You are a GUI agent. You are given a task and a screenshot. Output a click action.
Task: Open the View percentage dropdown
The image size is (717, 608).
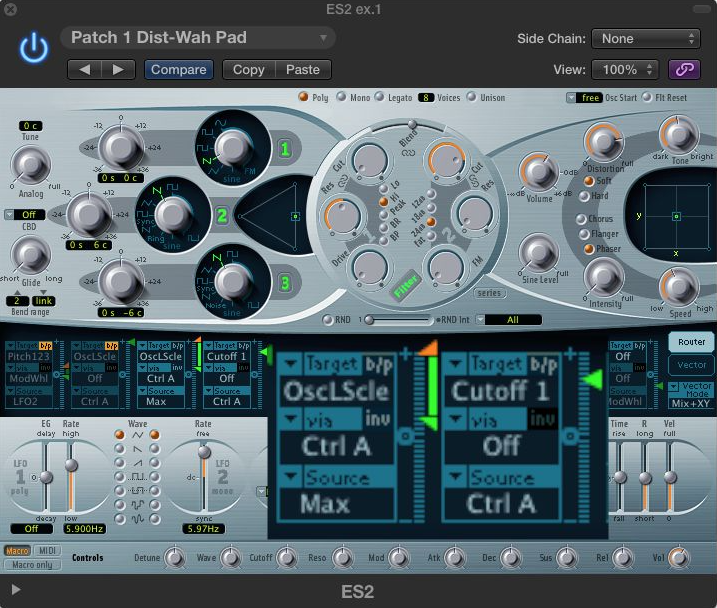[x=625, y=69]
